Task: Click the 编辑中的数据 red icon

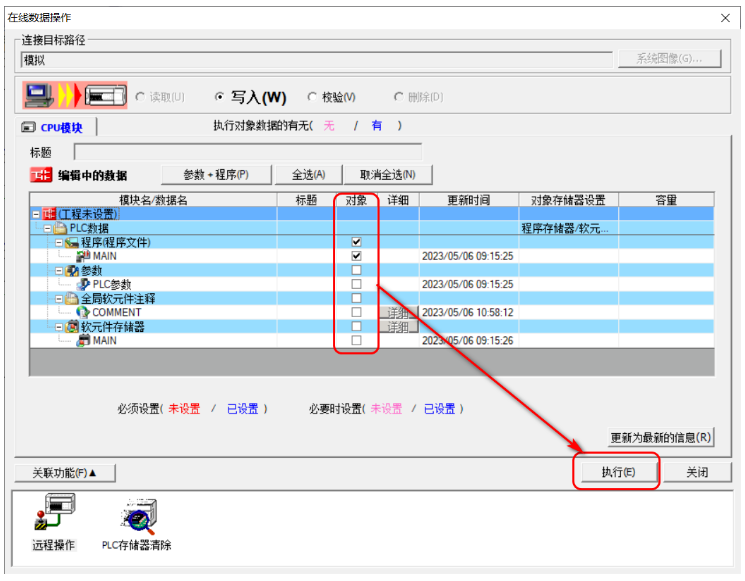Action: [40, 175]
